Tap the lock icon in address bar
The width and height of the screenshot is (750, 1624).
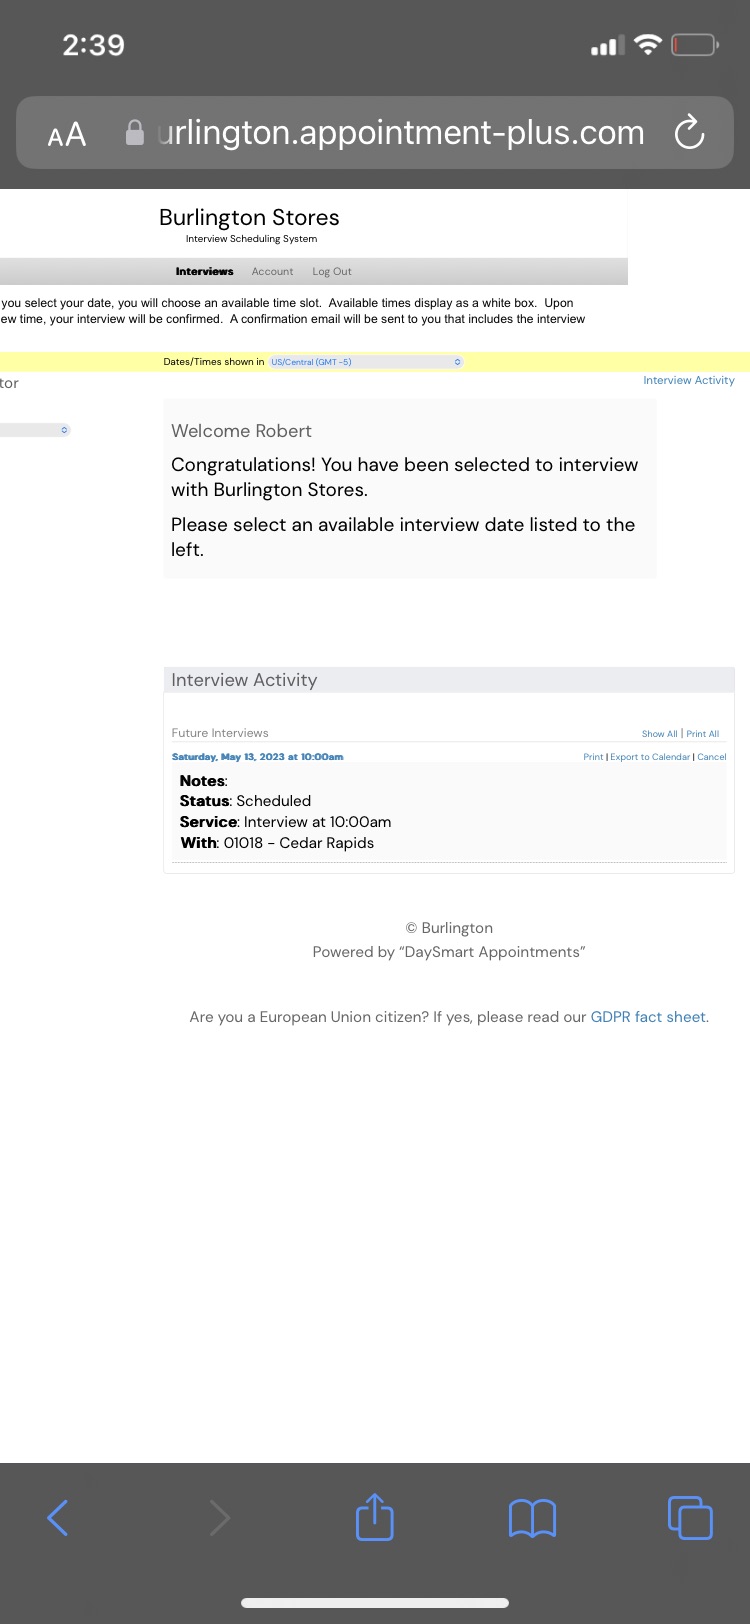click(135, 132)
